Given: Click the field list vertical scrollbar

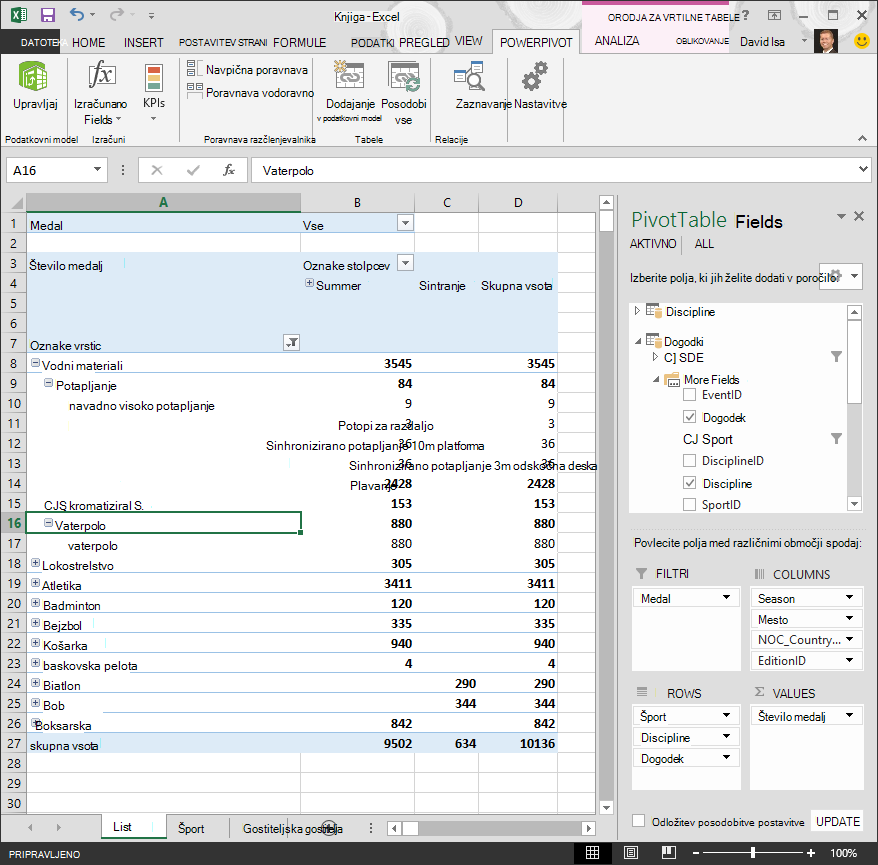Looking at the screenshot, I should (854, 407).
